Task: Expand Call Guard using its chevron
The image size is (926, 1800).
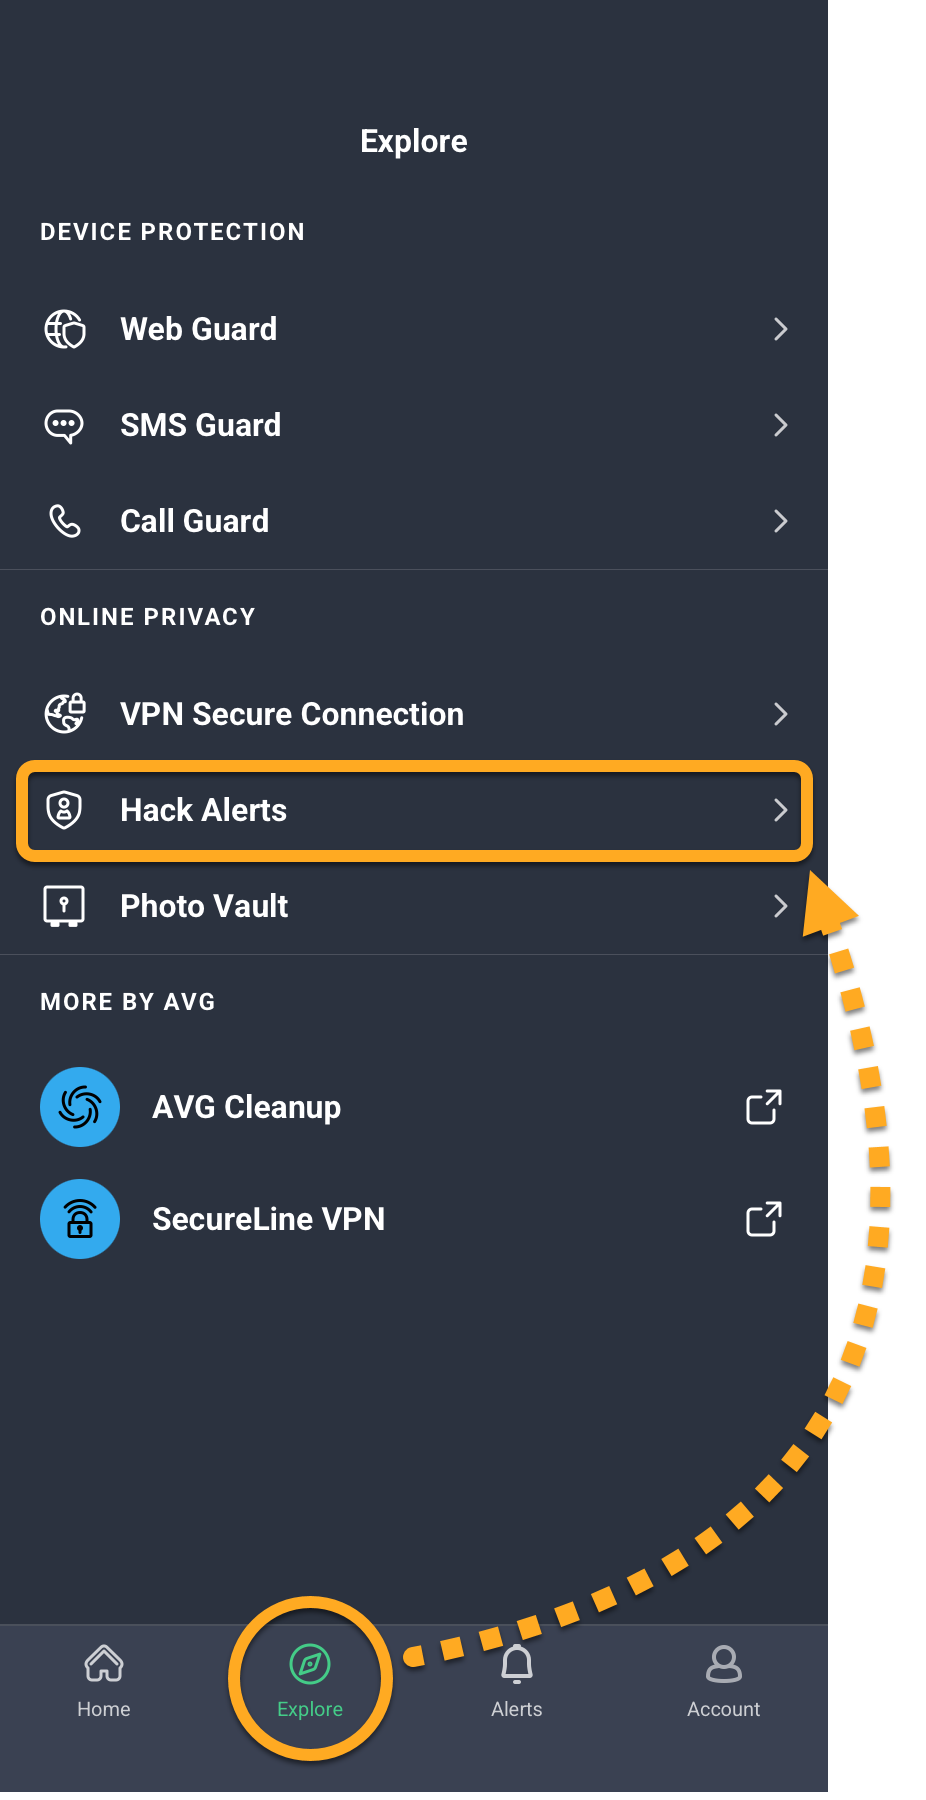Action: coord(781,521)
